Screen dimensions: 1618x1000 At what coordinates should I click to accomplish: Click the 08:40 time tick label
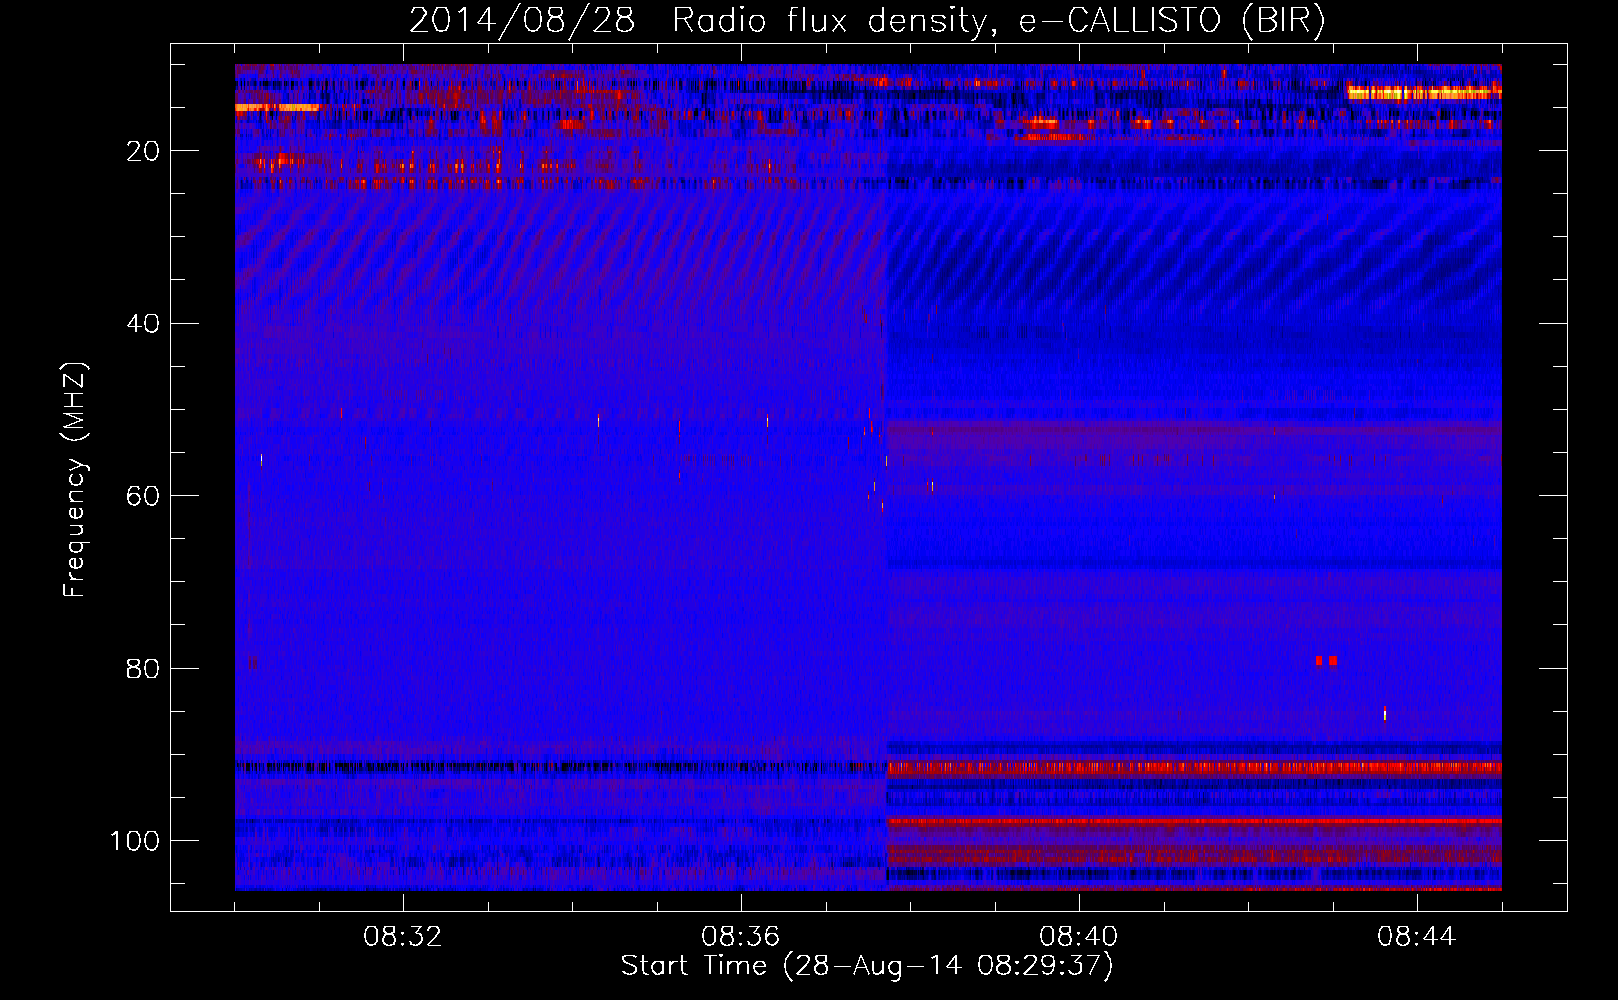click(x=1079, y=937)
